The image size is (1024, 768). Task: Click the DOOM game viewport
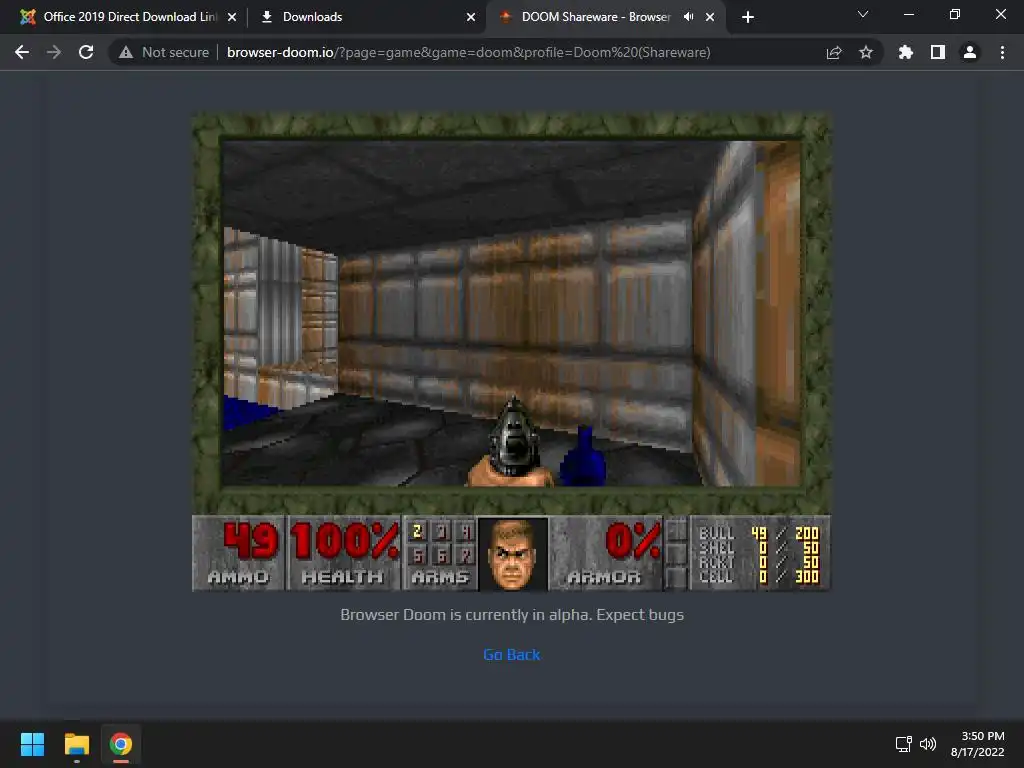click(x=511, y=313)
